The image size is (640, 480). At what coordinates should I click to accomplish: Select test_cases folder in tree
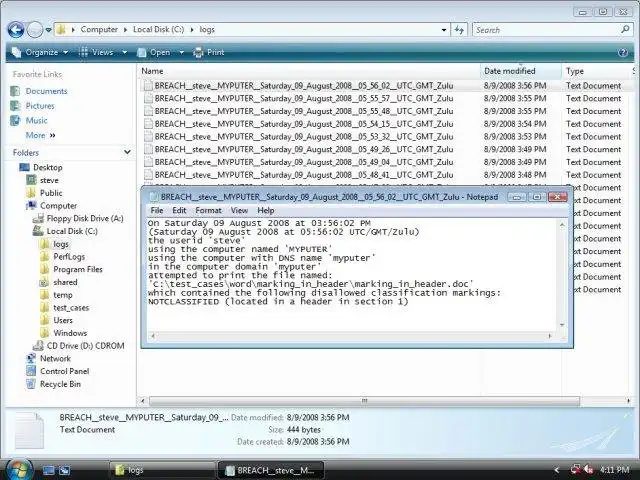click(x=71, y=308)
